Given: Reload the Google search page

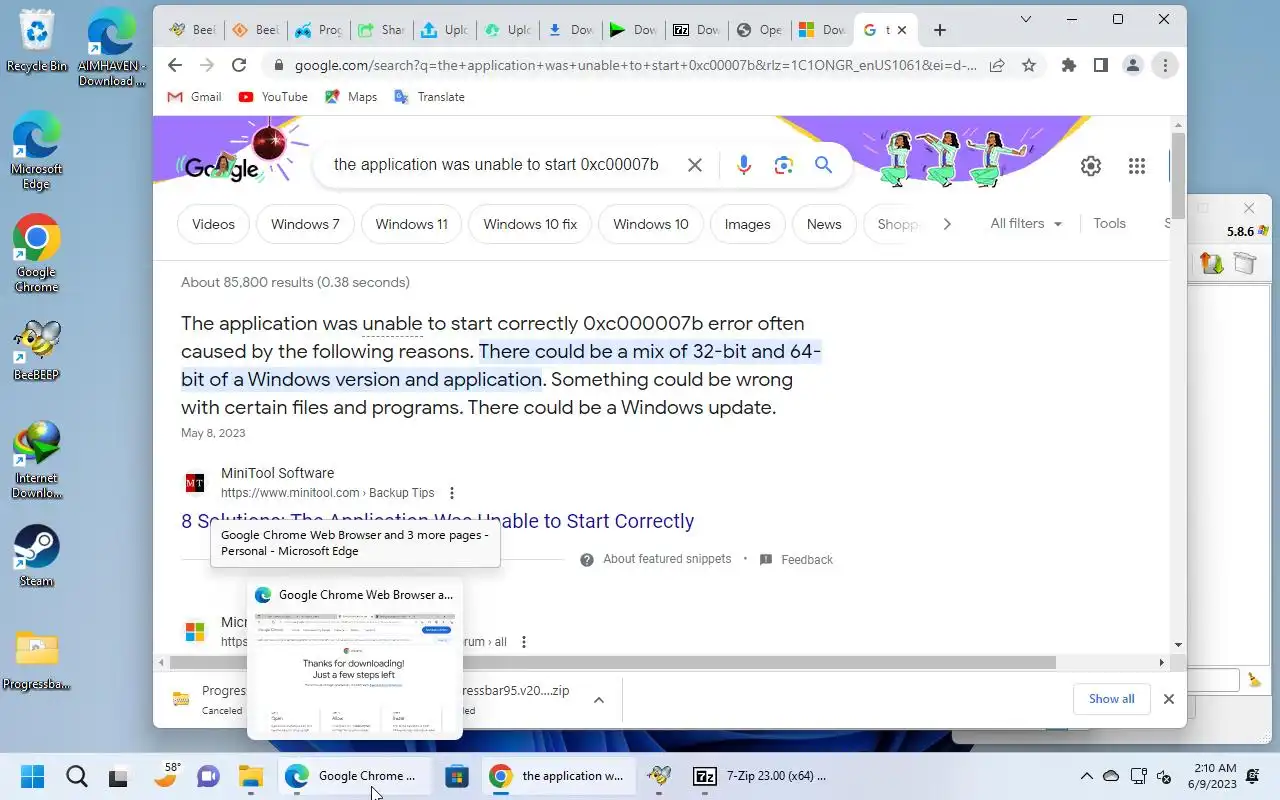Looking at the screenshot, I should coord(238,65).
